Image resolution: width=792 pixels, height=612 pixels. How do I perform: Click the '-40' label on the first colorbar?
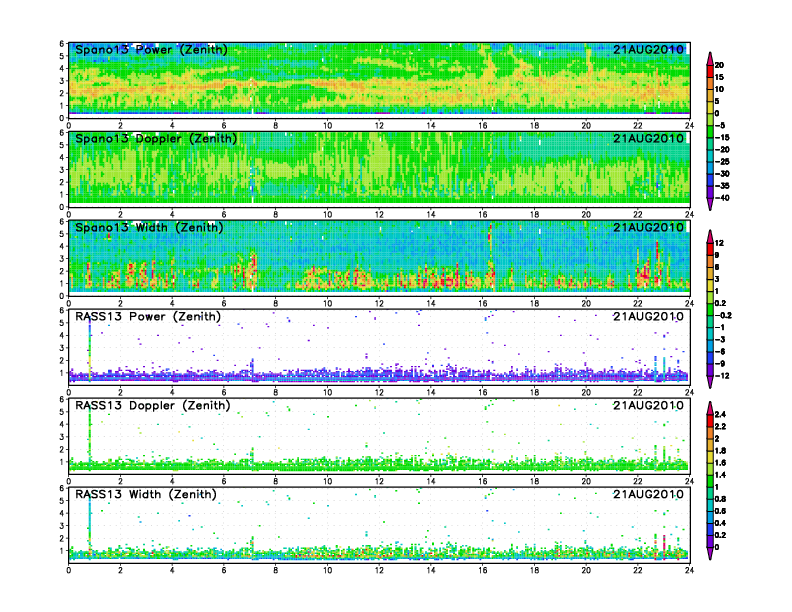722,198
